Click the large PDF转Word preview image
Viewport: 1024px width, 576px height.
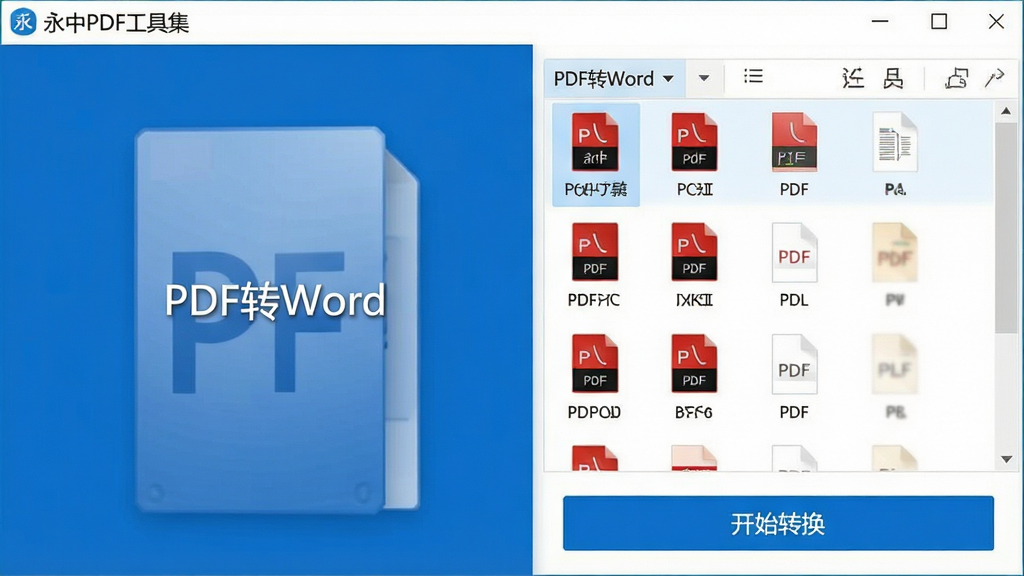[x=276, y=319]
